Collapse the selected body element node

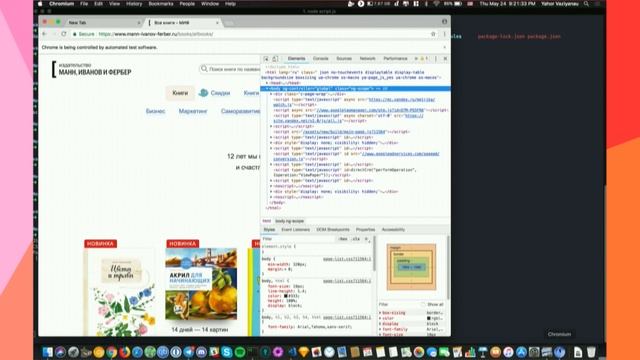tap(267, 89)
